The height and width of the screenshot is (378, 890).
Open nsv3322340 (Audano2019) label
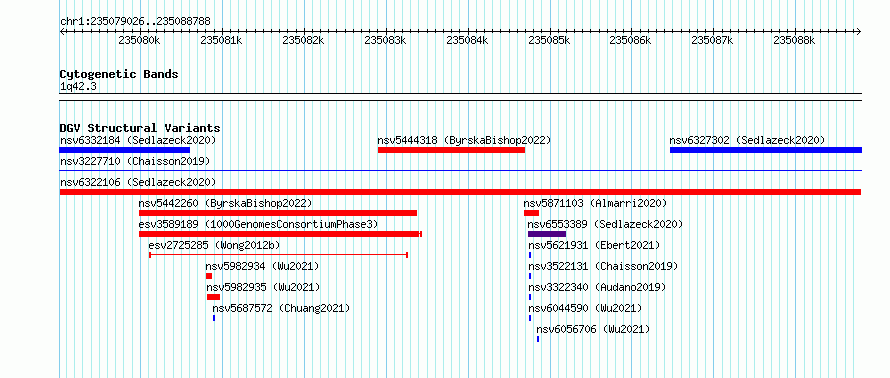pyautogui.click(x=597, y=287)
